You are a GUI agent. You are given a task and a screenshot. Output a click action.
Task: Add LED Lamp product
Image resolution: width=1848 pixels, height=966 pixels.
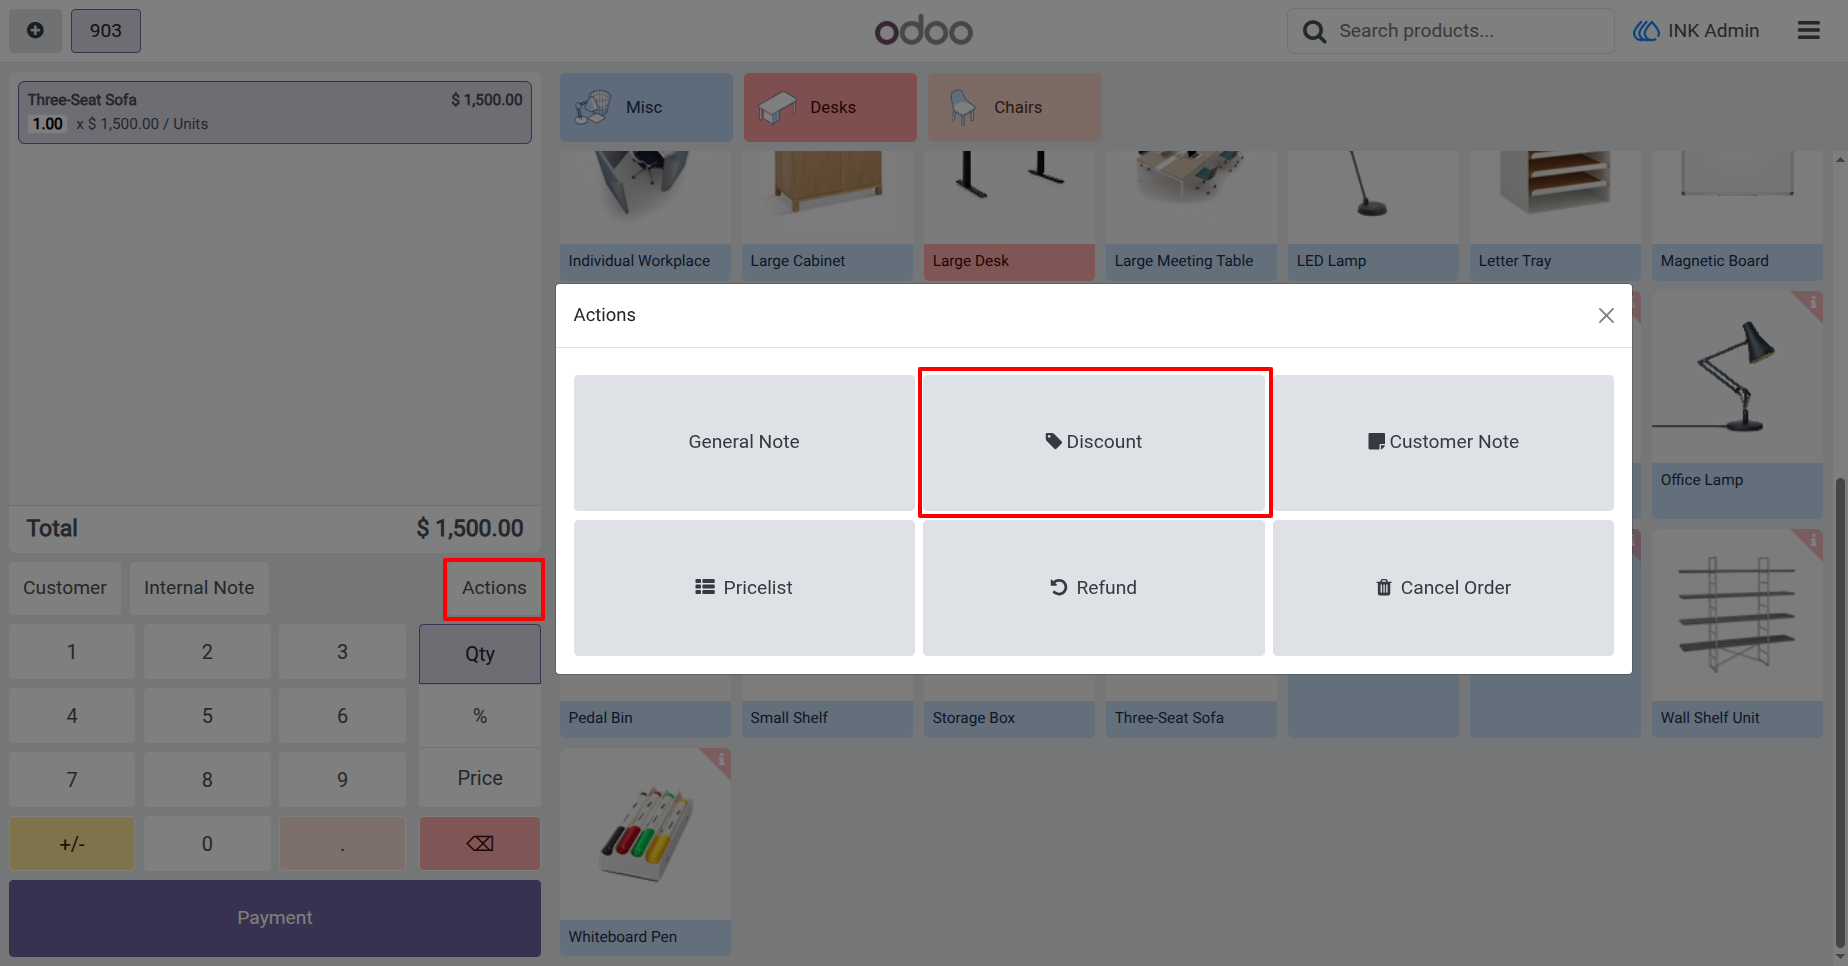(x=1374, y=216)
